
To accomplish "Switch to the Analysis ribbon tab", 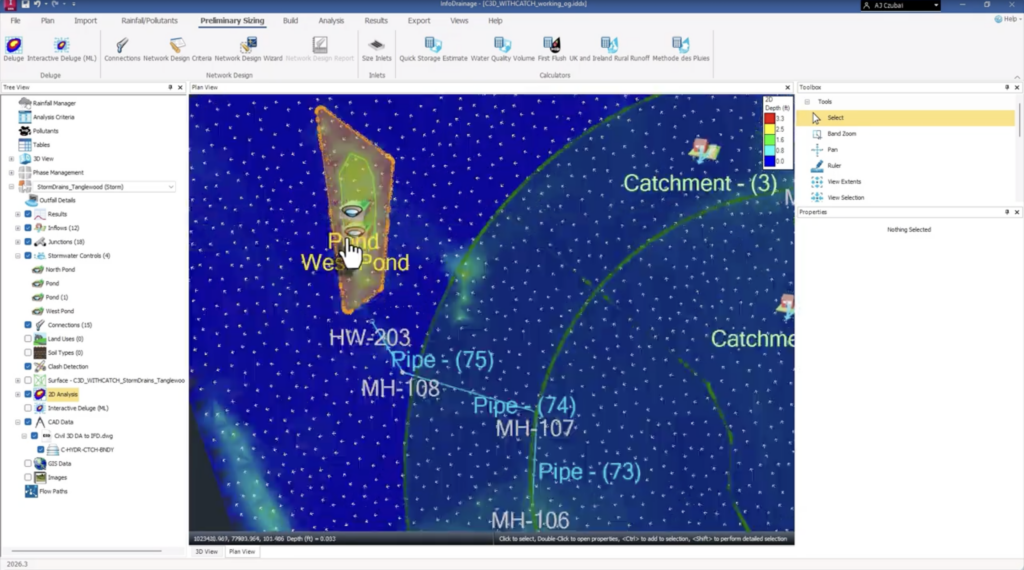I will click(331, 21).
